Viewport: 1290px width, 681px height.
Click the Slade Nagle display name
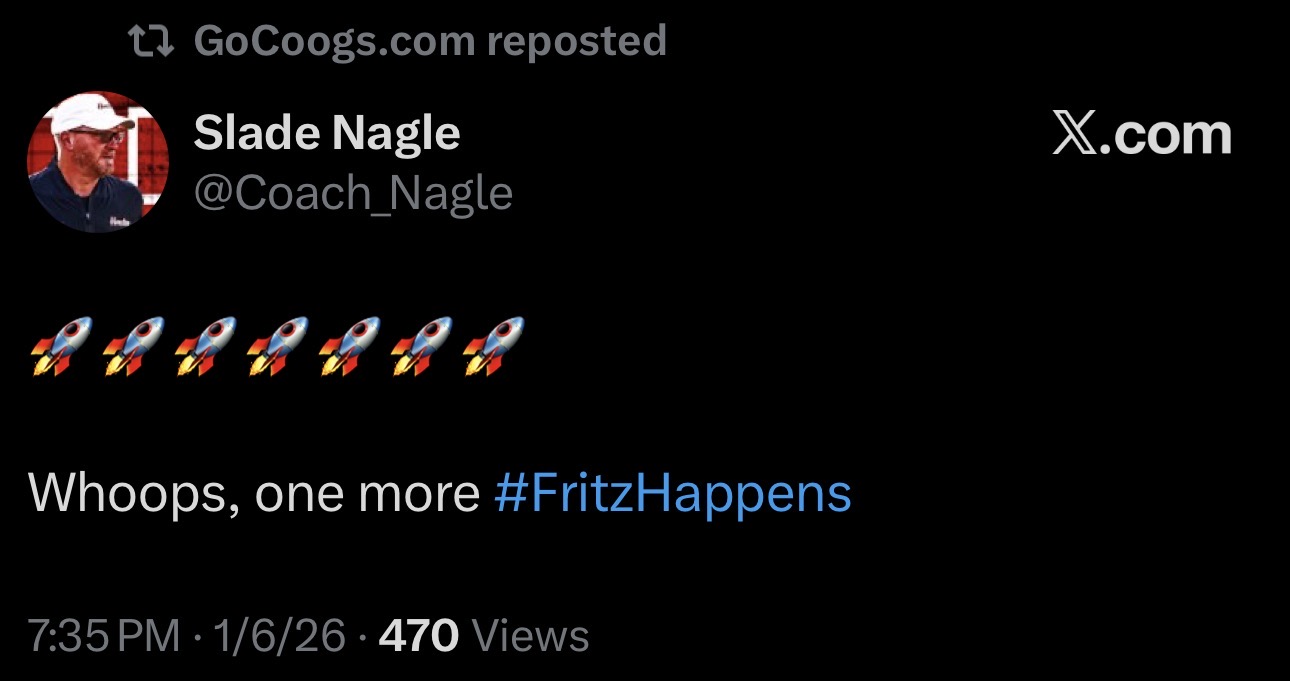[x=326, y=133]
